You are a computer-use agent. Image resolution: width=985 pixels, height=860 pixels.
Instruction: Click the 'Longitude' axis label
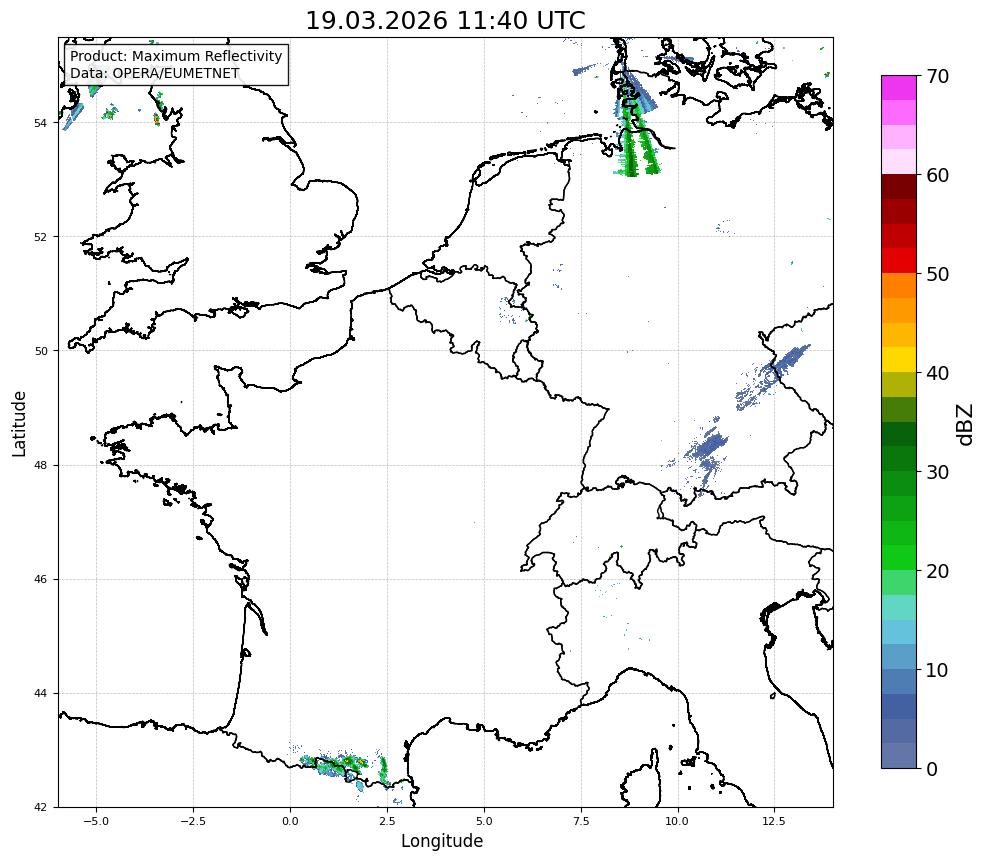pyautogui.click(x=442, y=841)
